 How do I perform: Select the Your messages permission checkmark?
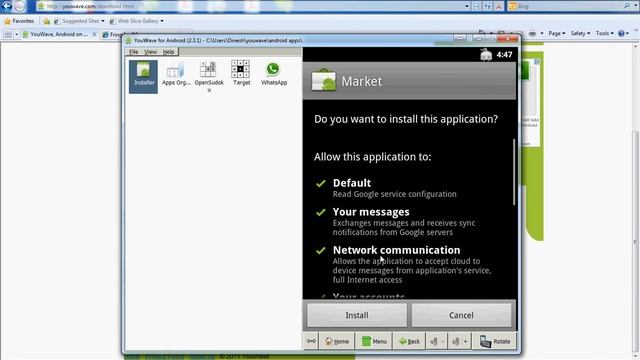pos(321,212)
